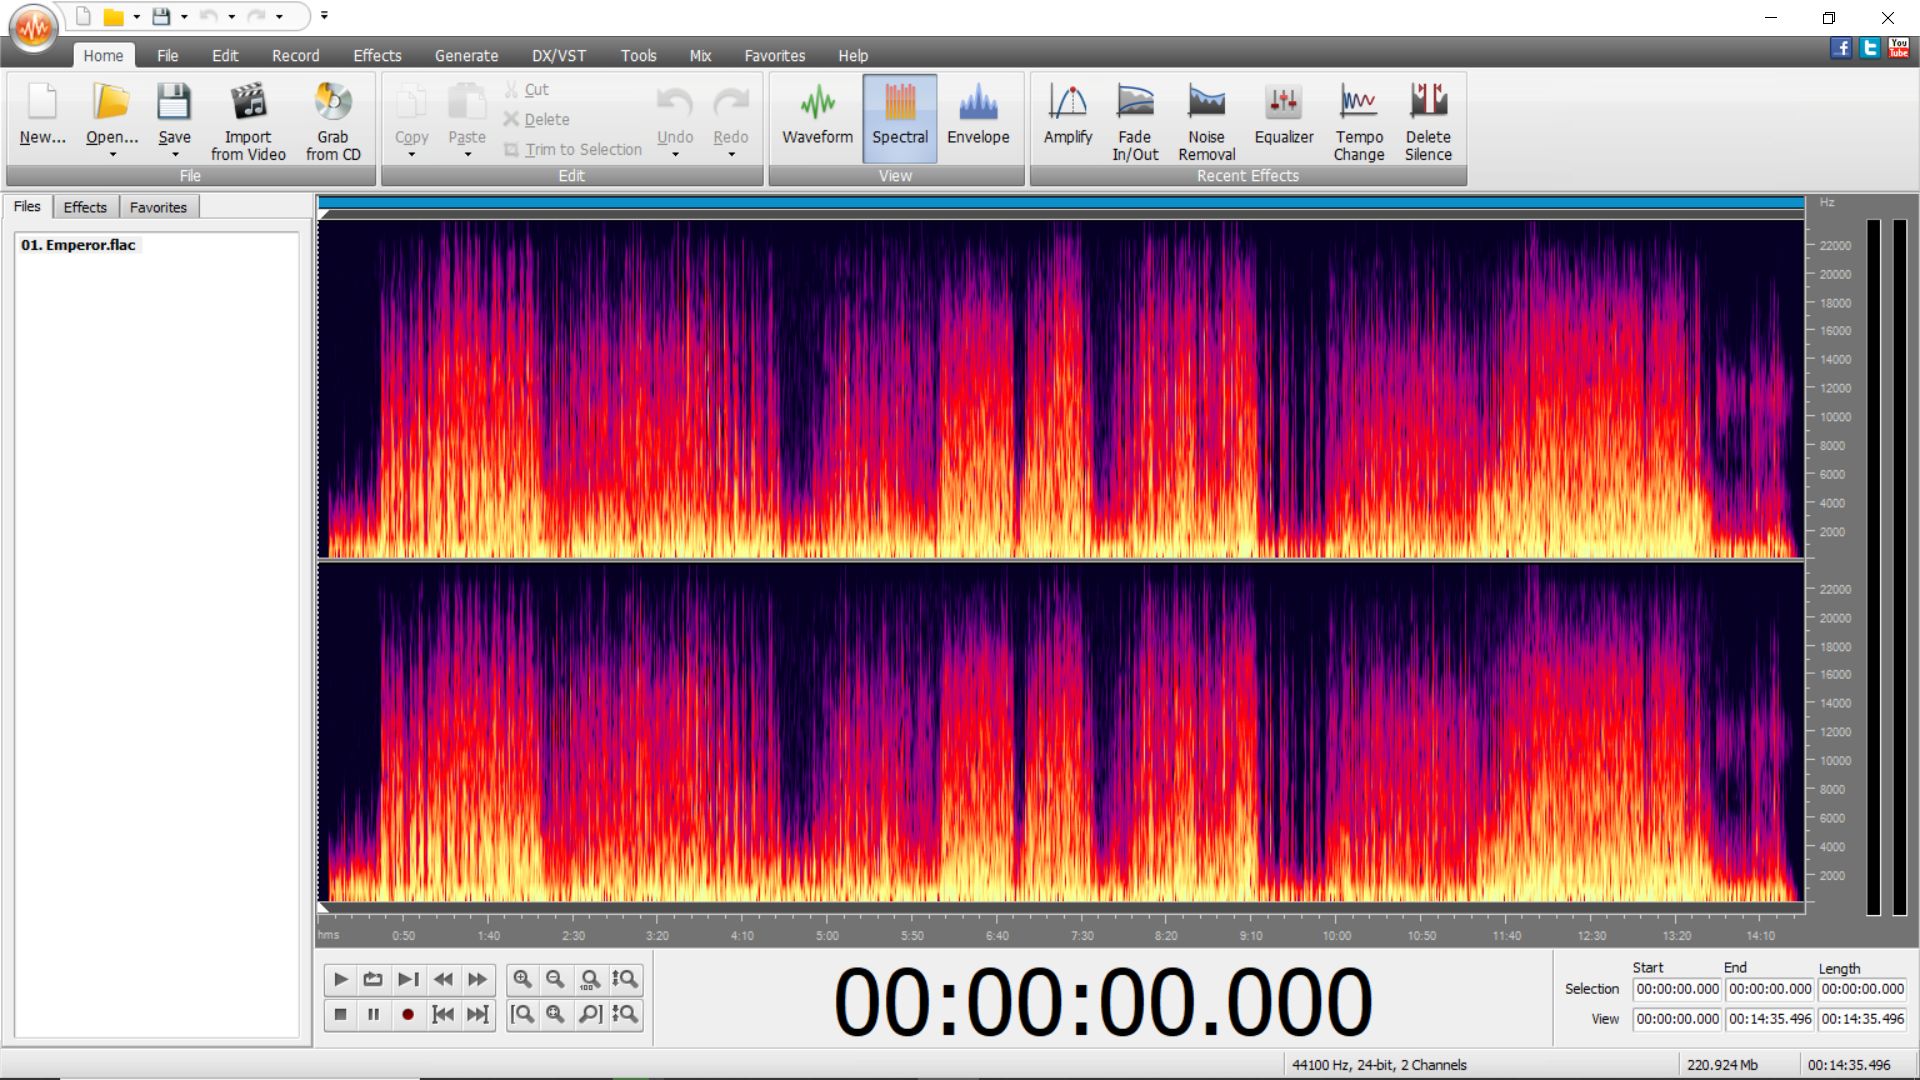Switch view to Waveform mode
Image resolution: width=1920 pixels, height=1080 pixels.
coord(817,118)
